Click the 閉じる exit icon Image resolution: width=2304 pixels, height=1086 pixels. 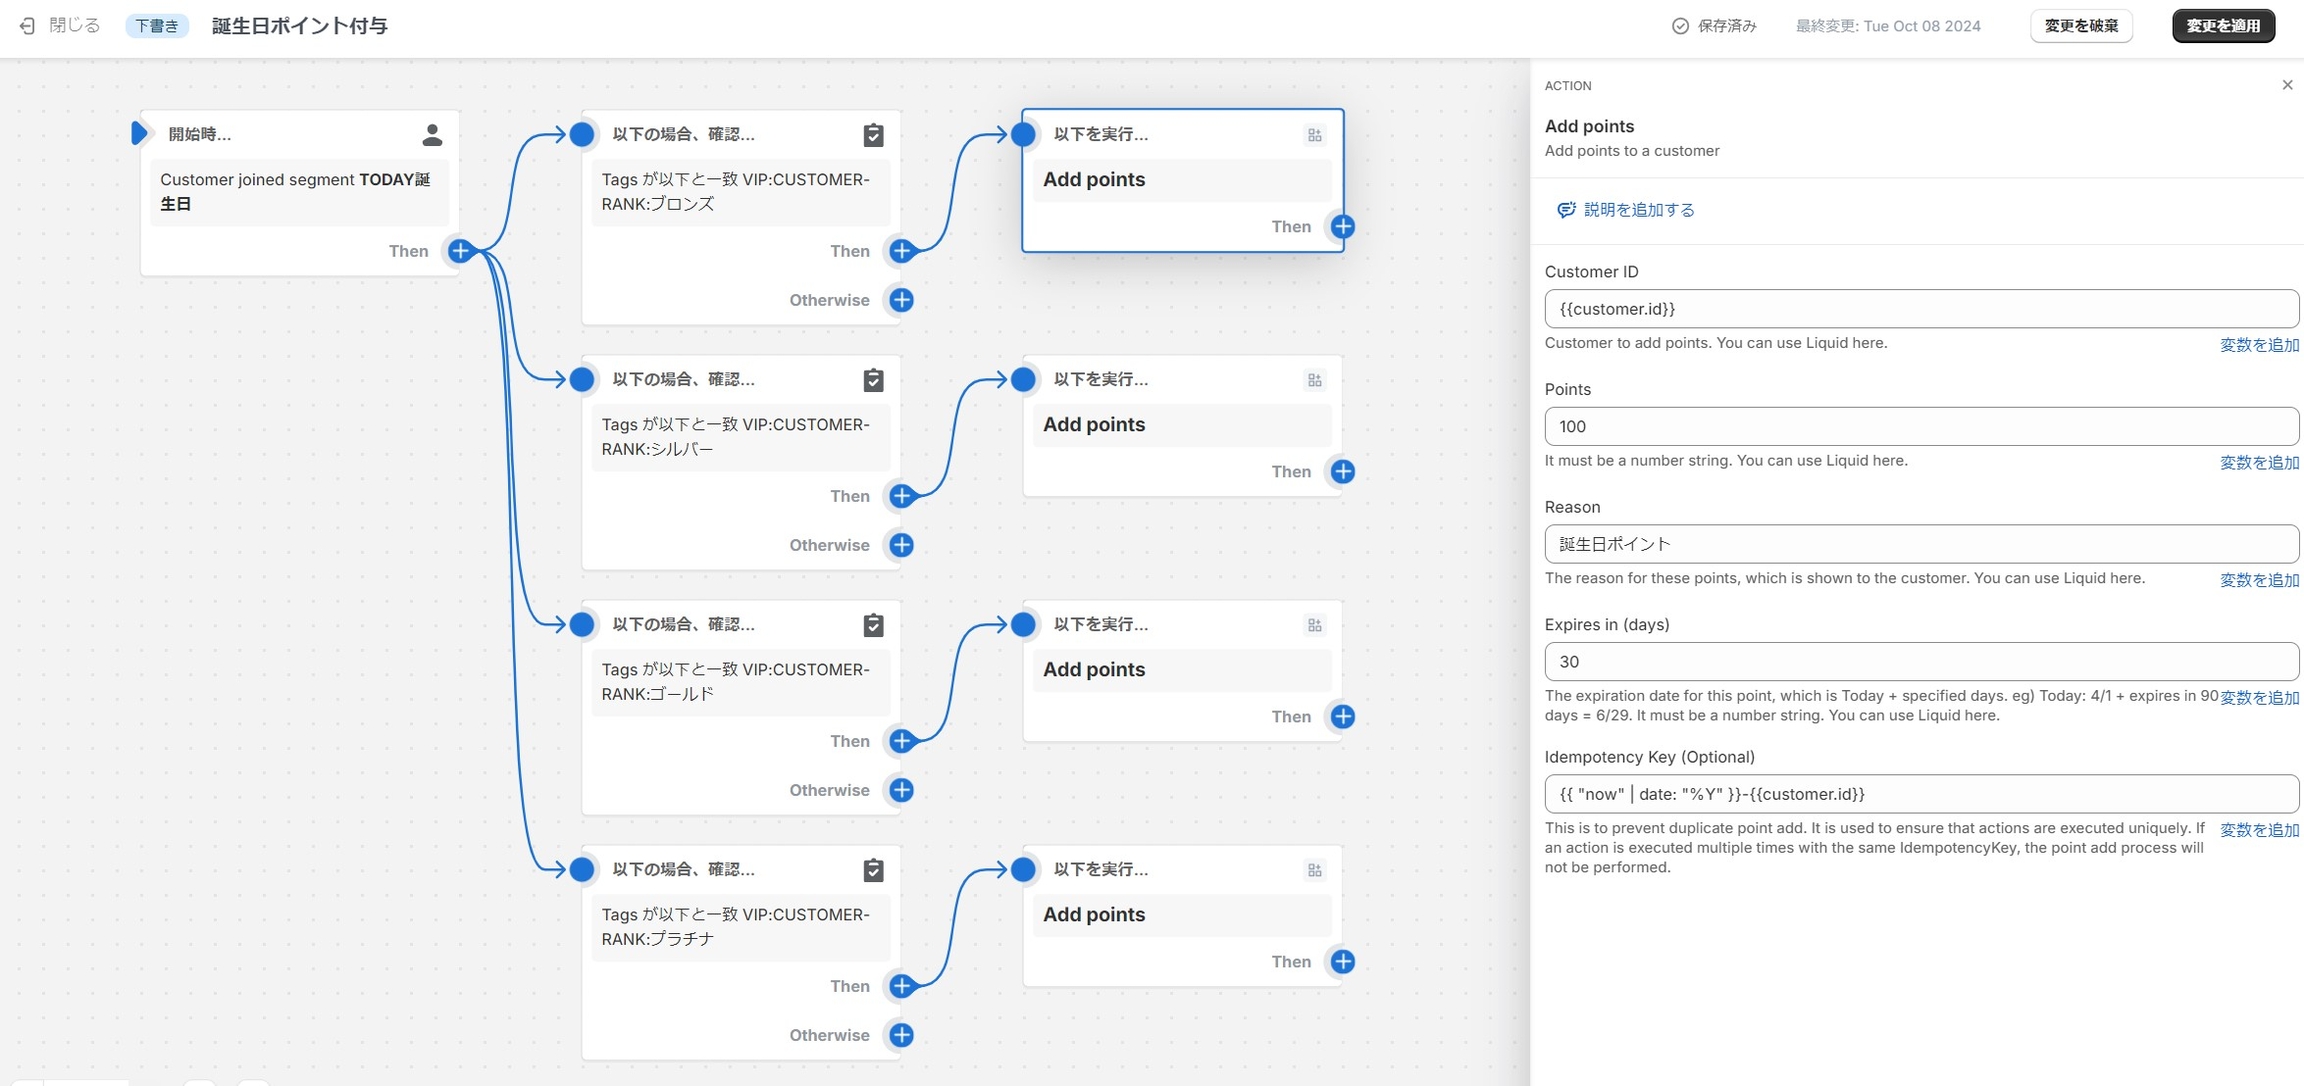click(28, 26)
